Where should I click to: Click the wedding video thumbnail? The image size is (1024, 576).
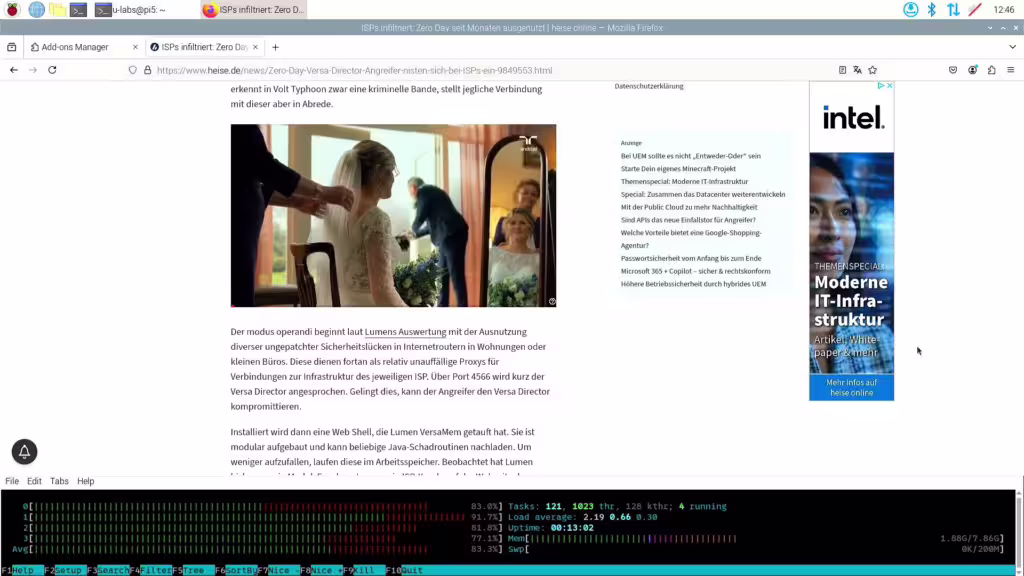coord(393,216)
